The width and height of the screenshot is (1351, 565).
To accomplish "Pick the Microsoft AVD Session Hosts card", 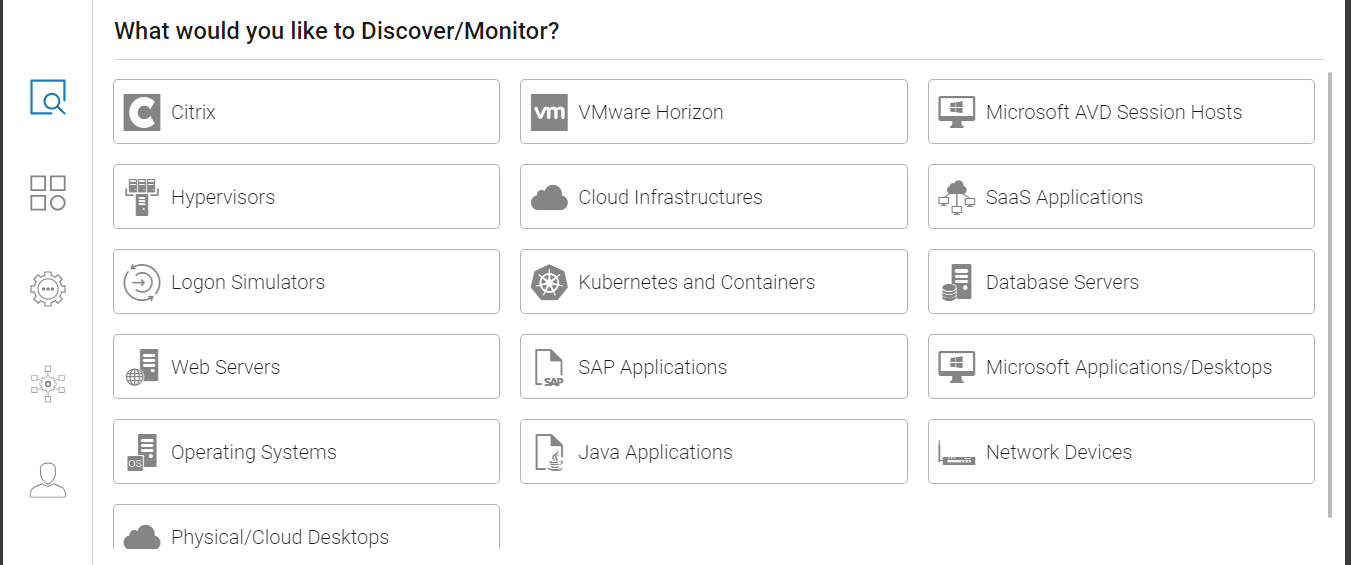I will coord(1121,112).
